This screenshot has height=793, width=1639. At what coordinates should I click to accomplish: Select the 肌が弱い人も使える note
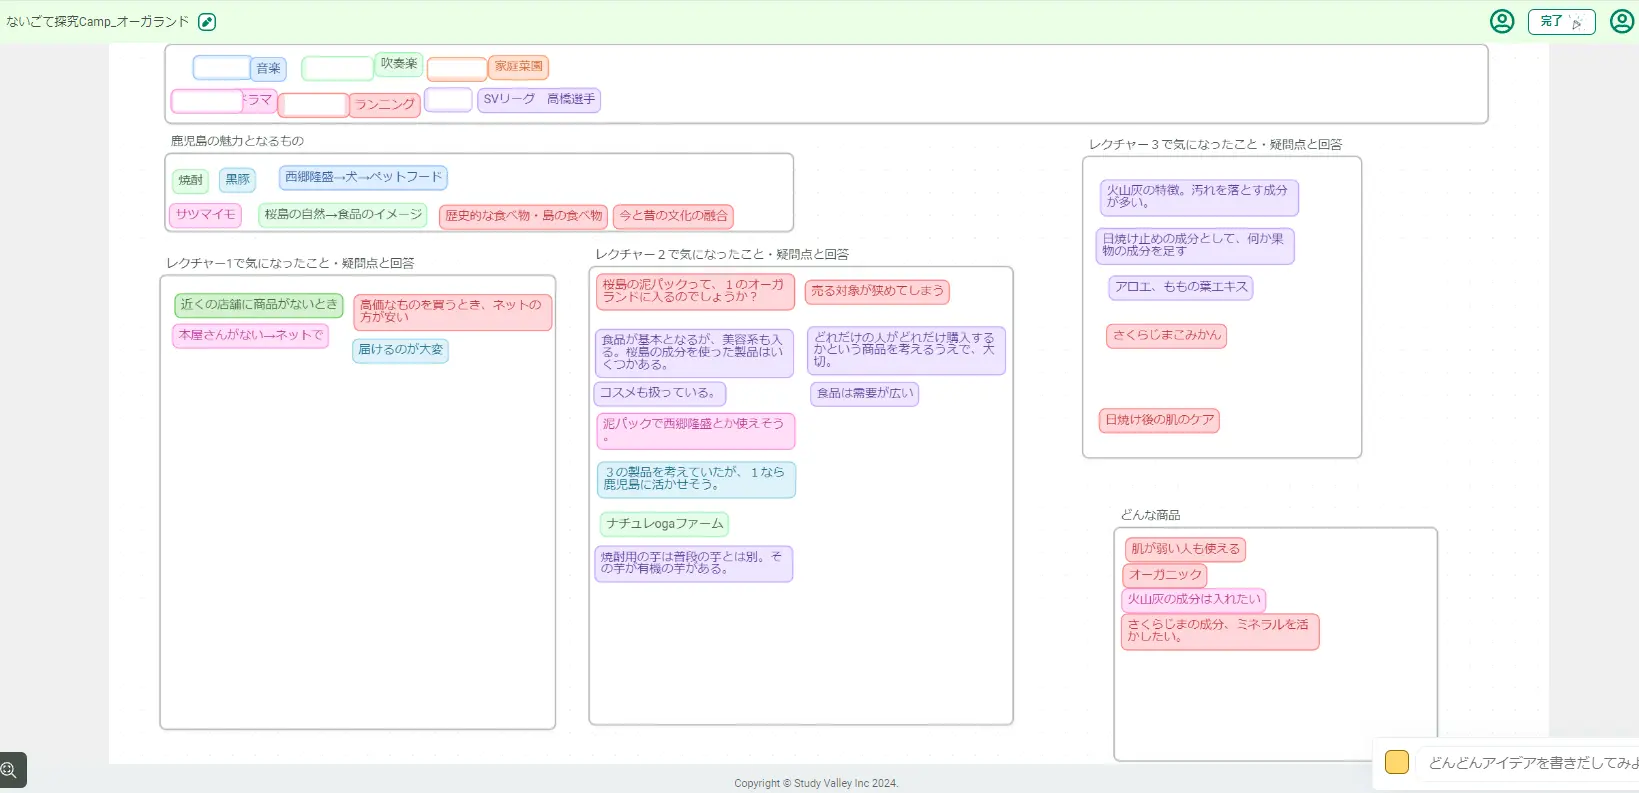(1185, 550)
